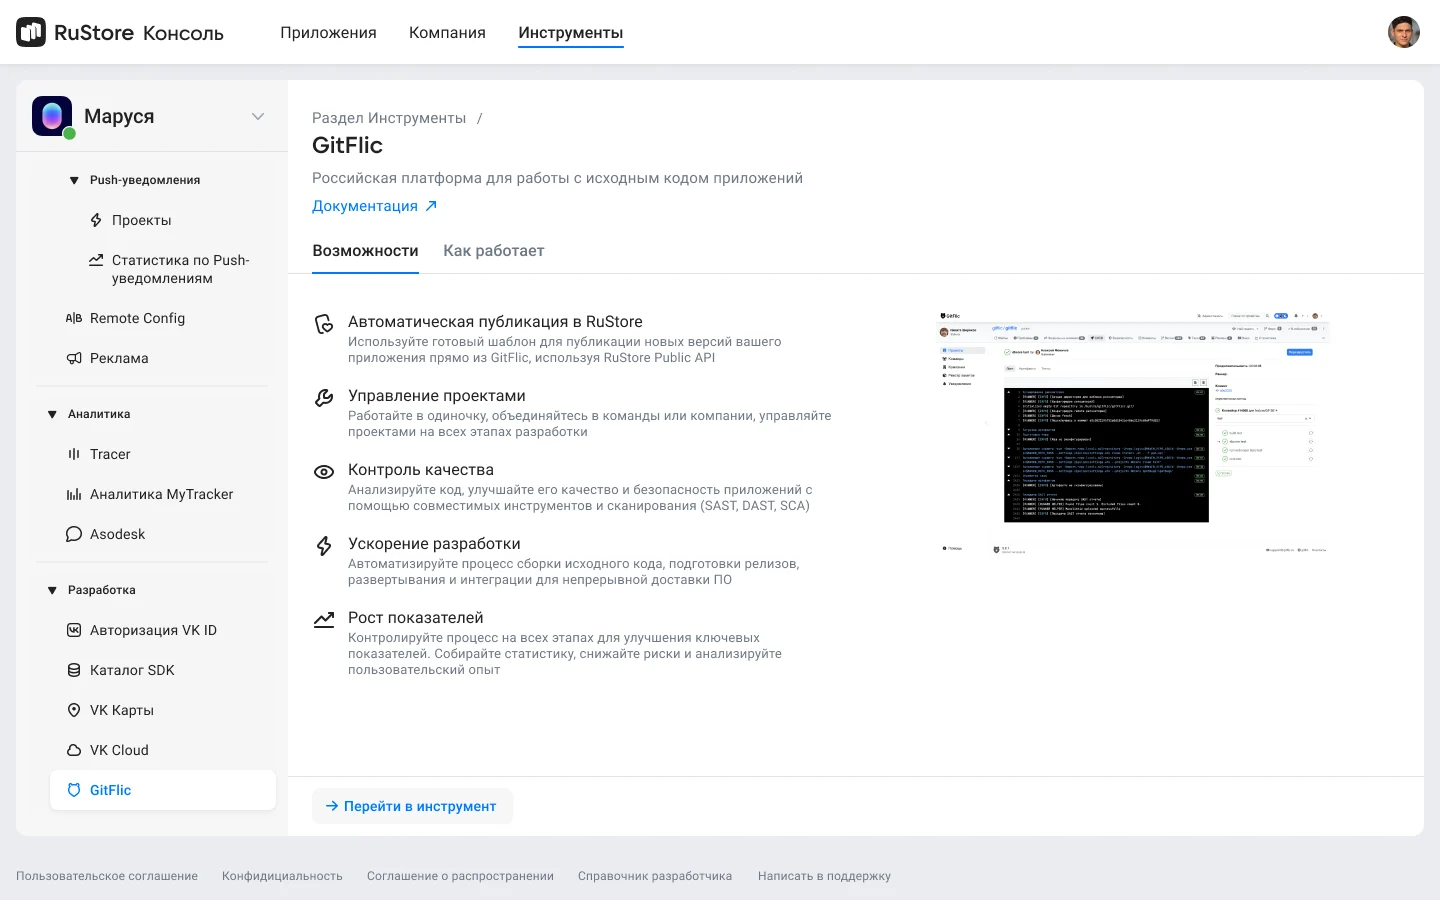Click the Asodesk speech bubble icon
The image size is (1440, 900).
(74, 534)
